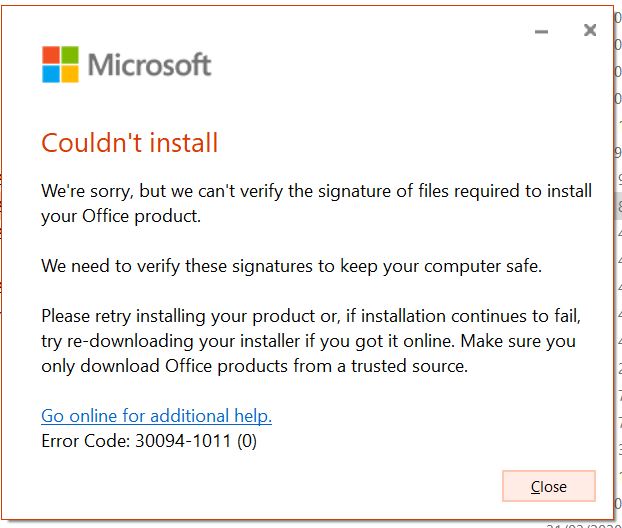The width and height of the screenshot is (622, 528).
Task: Dismiss the dialog with the X icon
Action: [x=590, y=30]
